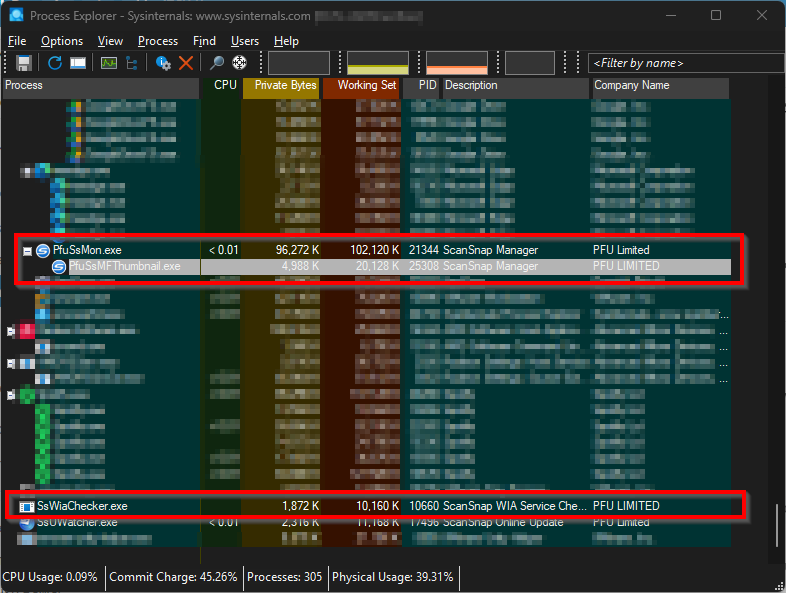The height and width of the screenshot is (593, 786).
Task: Click the 4,988 K private bytes value
Action: 300,266
